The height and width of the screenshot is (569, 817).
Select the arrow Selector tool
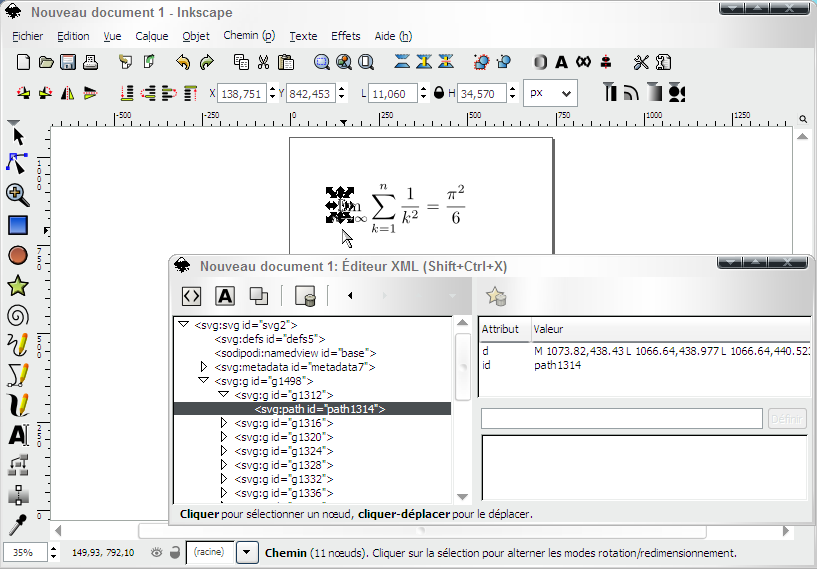click(18, 137)
